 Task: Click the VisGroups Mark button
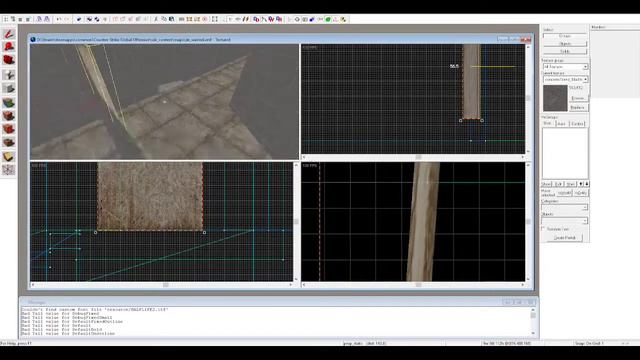tap(571, 184)
